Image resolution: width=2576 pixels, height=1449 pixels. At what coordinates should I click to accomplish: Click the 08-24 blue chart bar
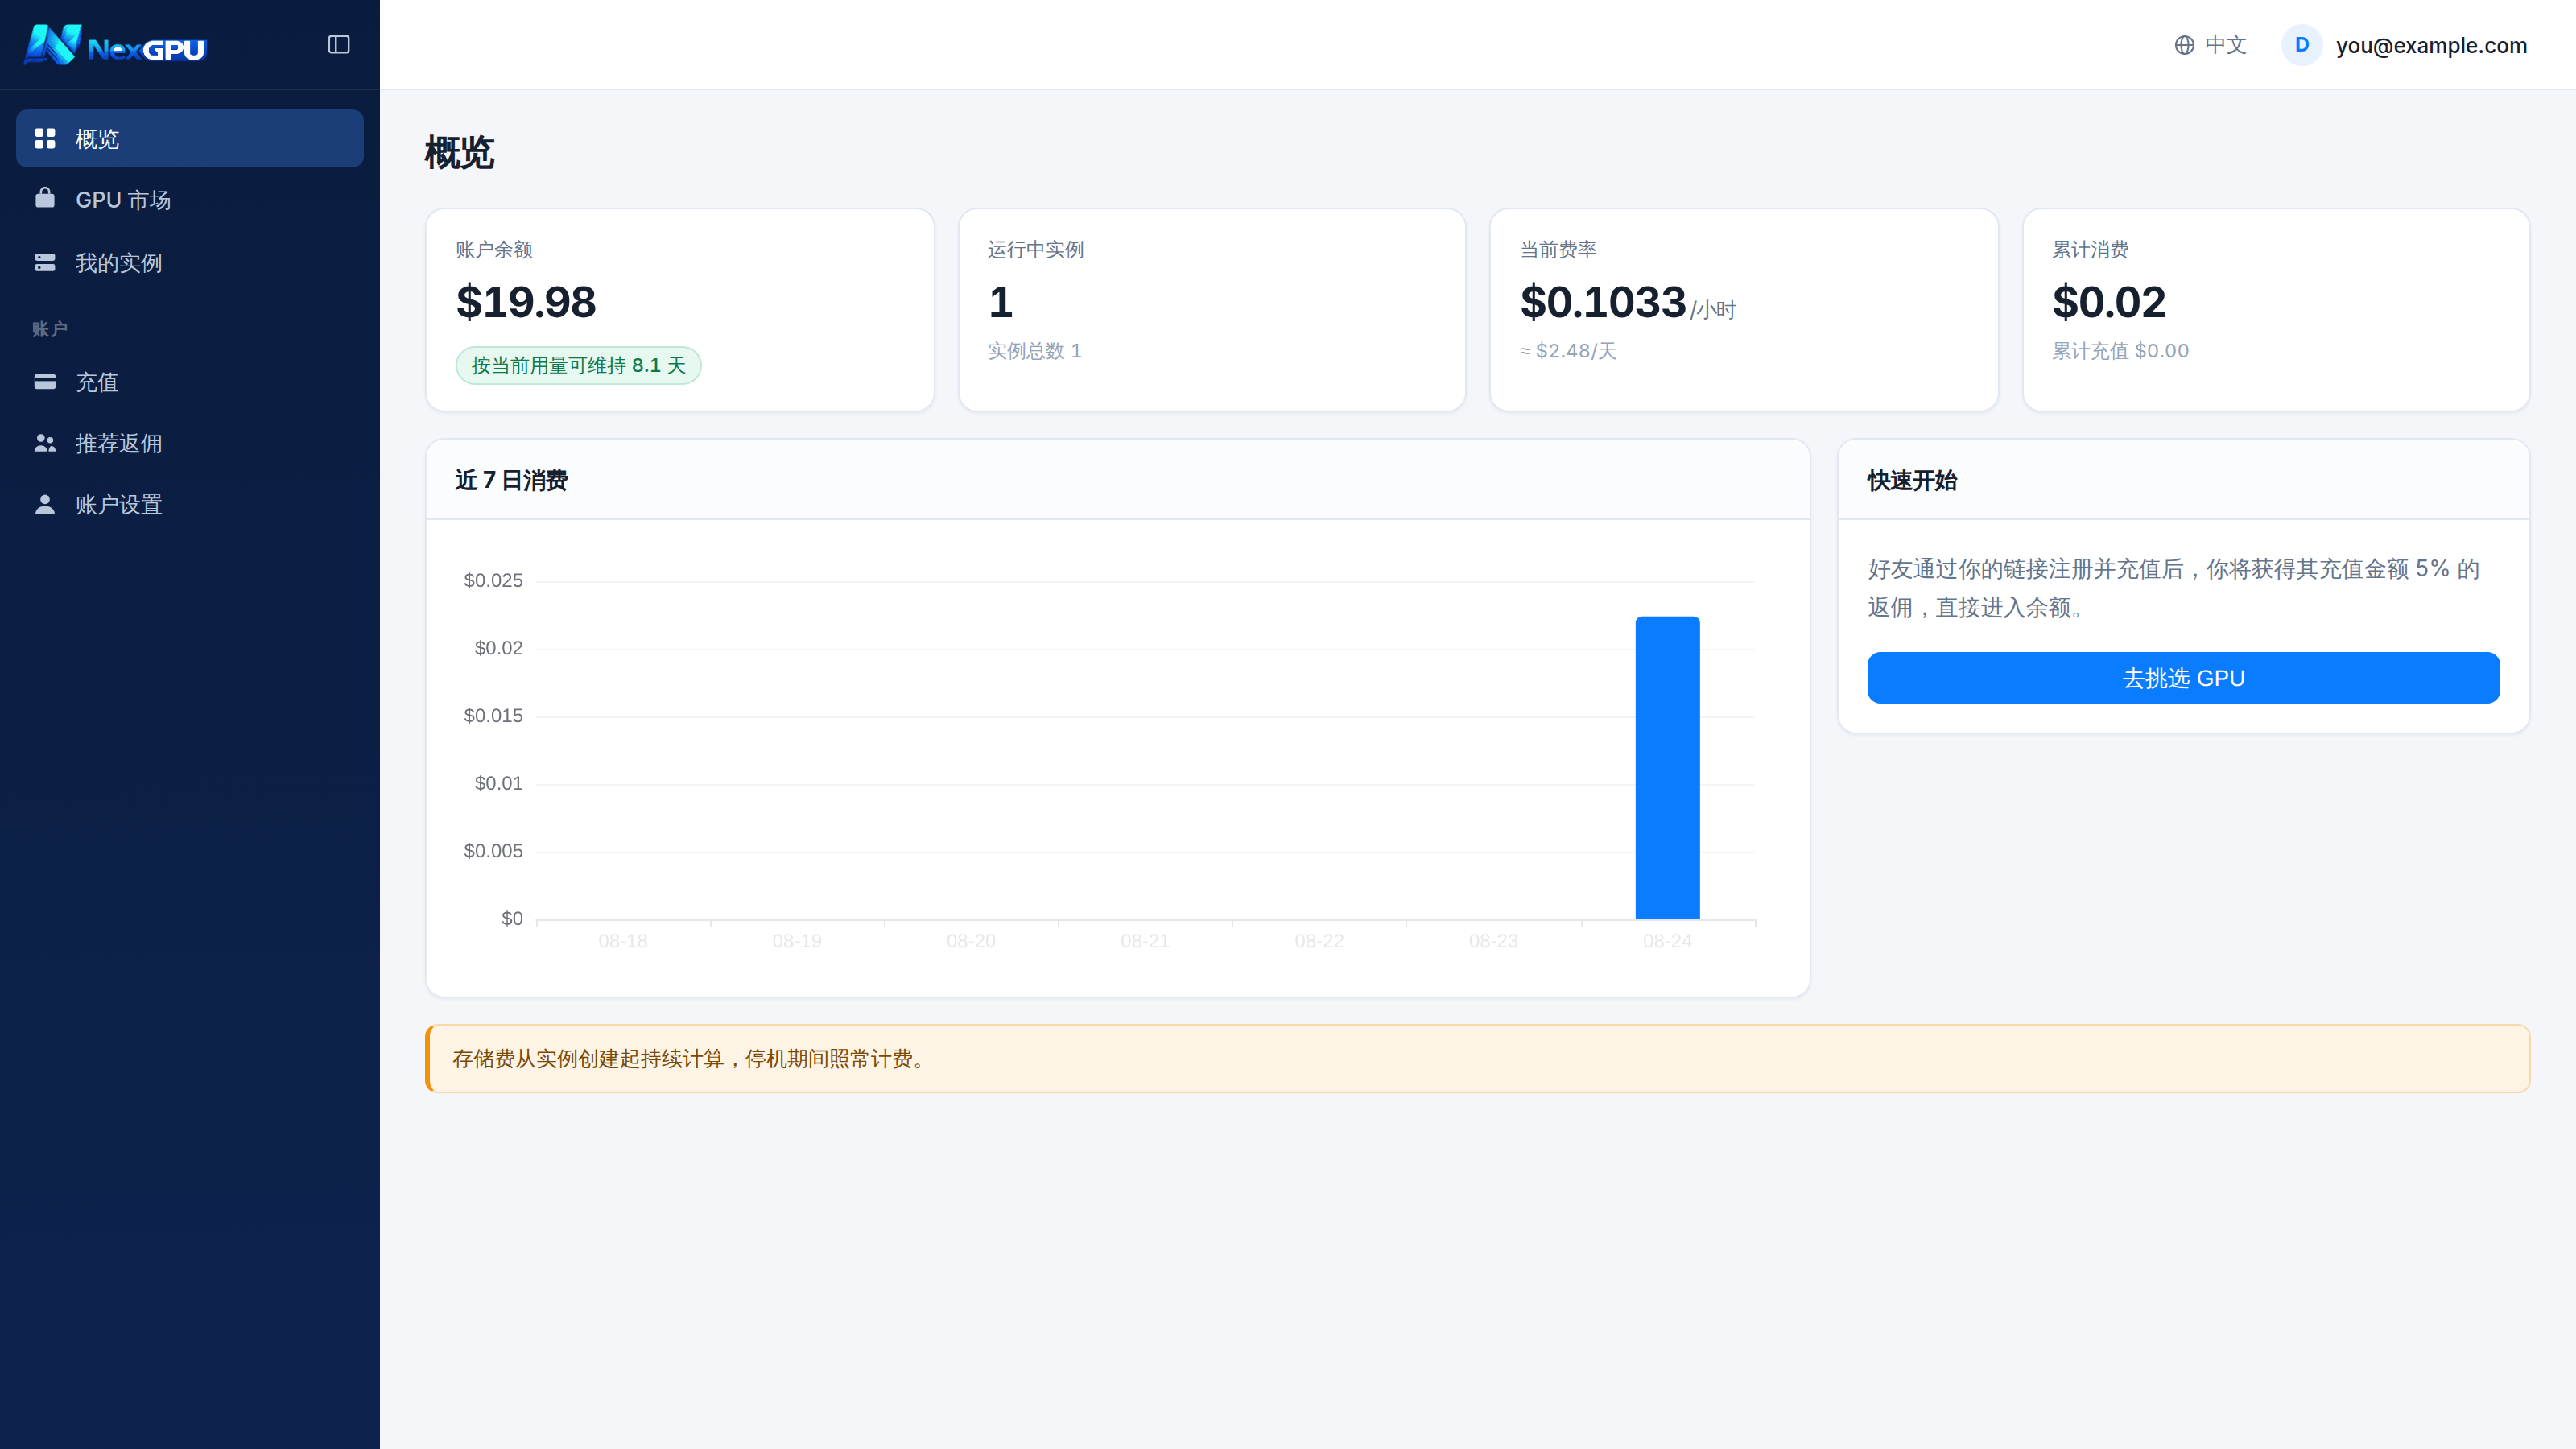pyautogui.click(x=1667, y=768)
